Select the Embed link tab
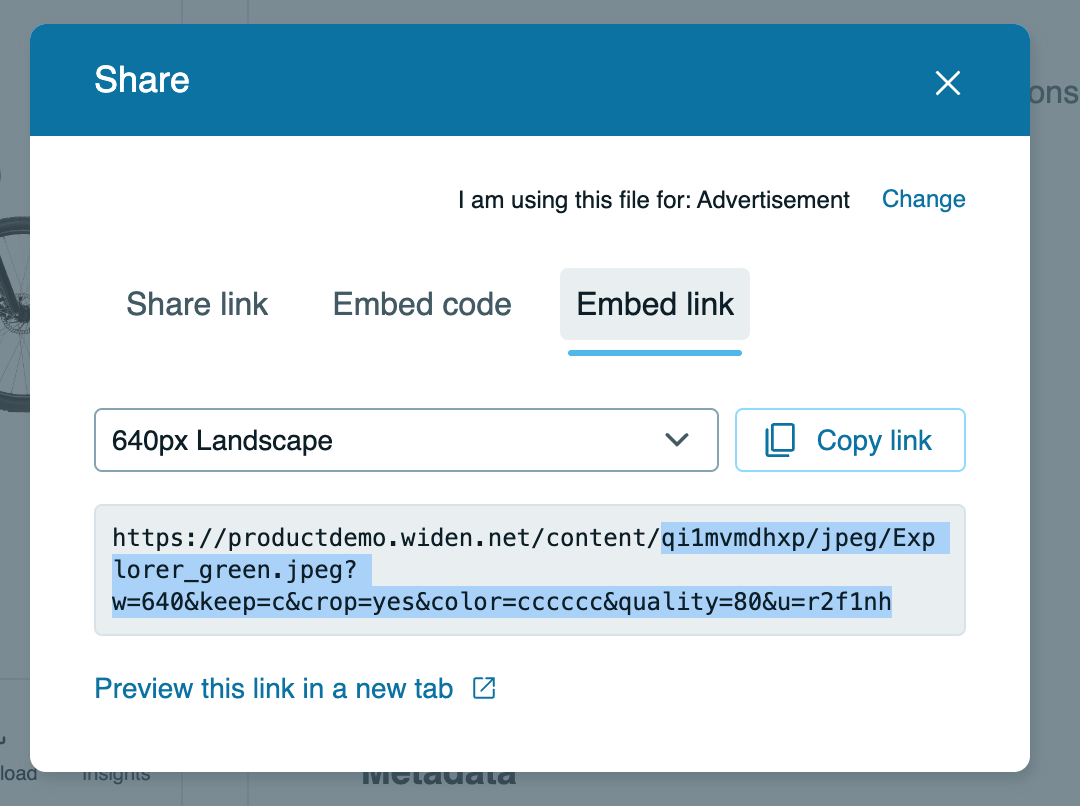The height and width of the screenshot is (806, 1080). (x=655, y=304)
